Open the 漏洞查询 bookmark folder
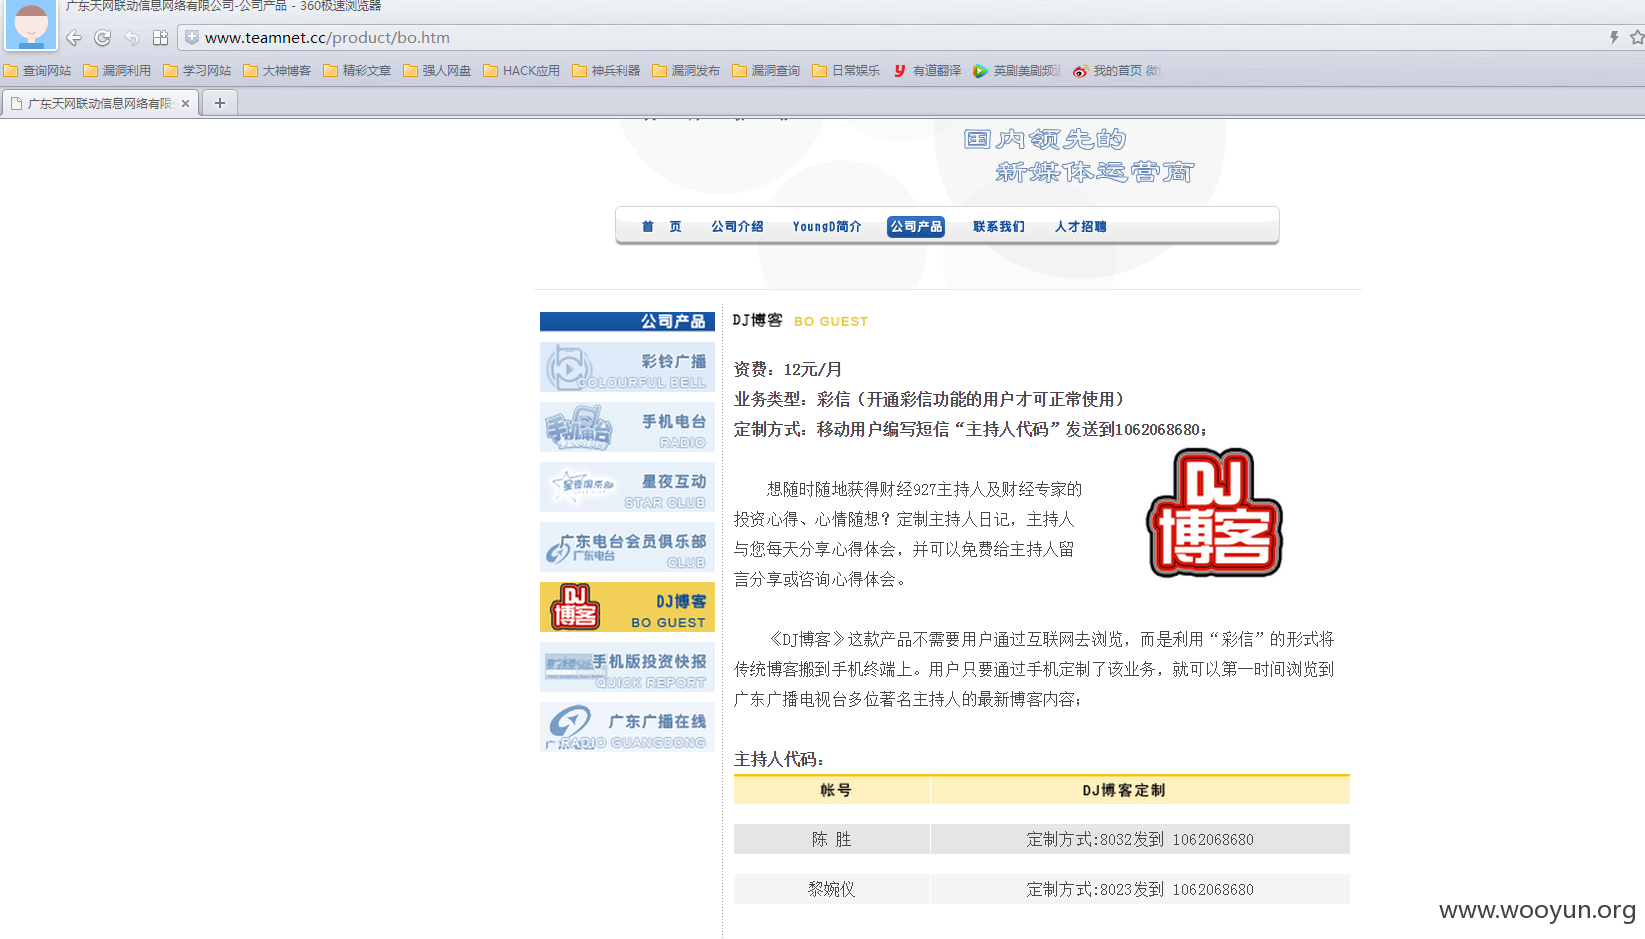Image resolution: width=1645 pixels, height=939 pixels. [766, 71]
